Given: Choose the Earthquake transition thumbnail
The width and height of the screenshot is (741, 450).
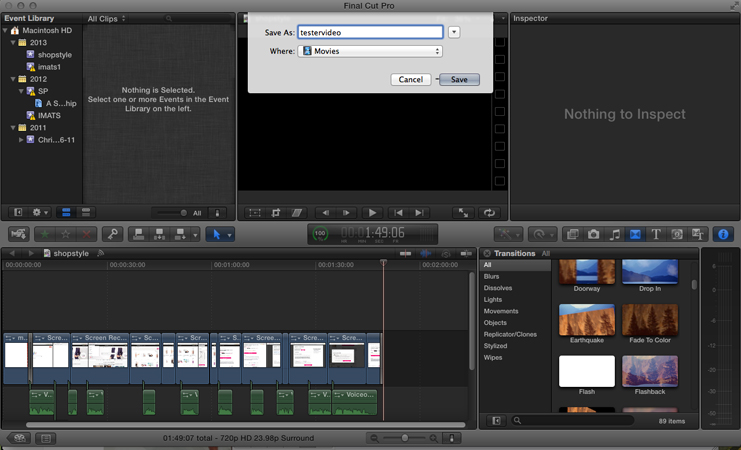Looking at the screenshot, I should 587,320.
